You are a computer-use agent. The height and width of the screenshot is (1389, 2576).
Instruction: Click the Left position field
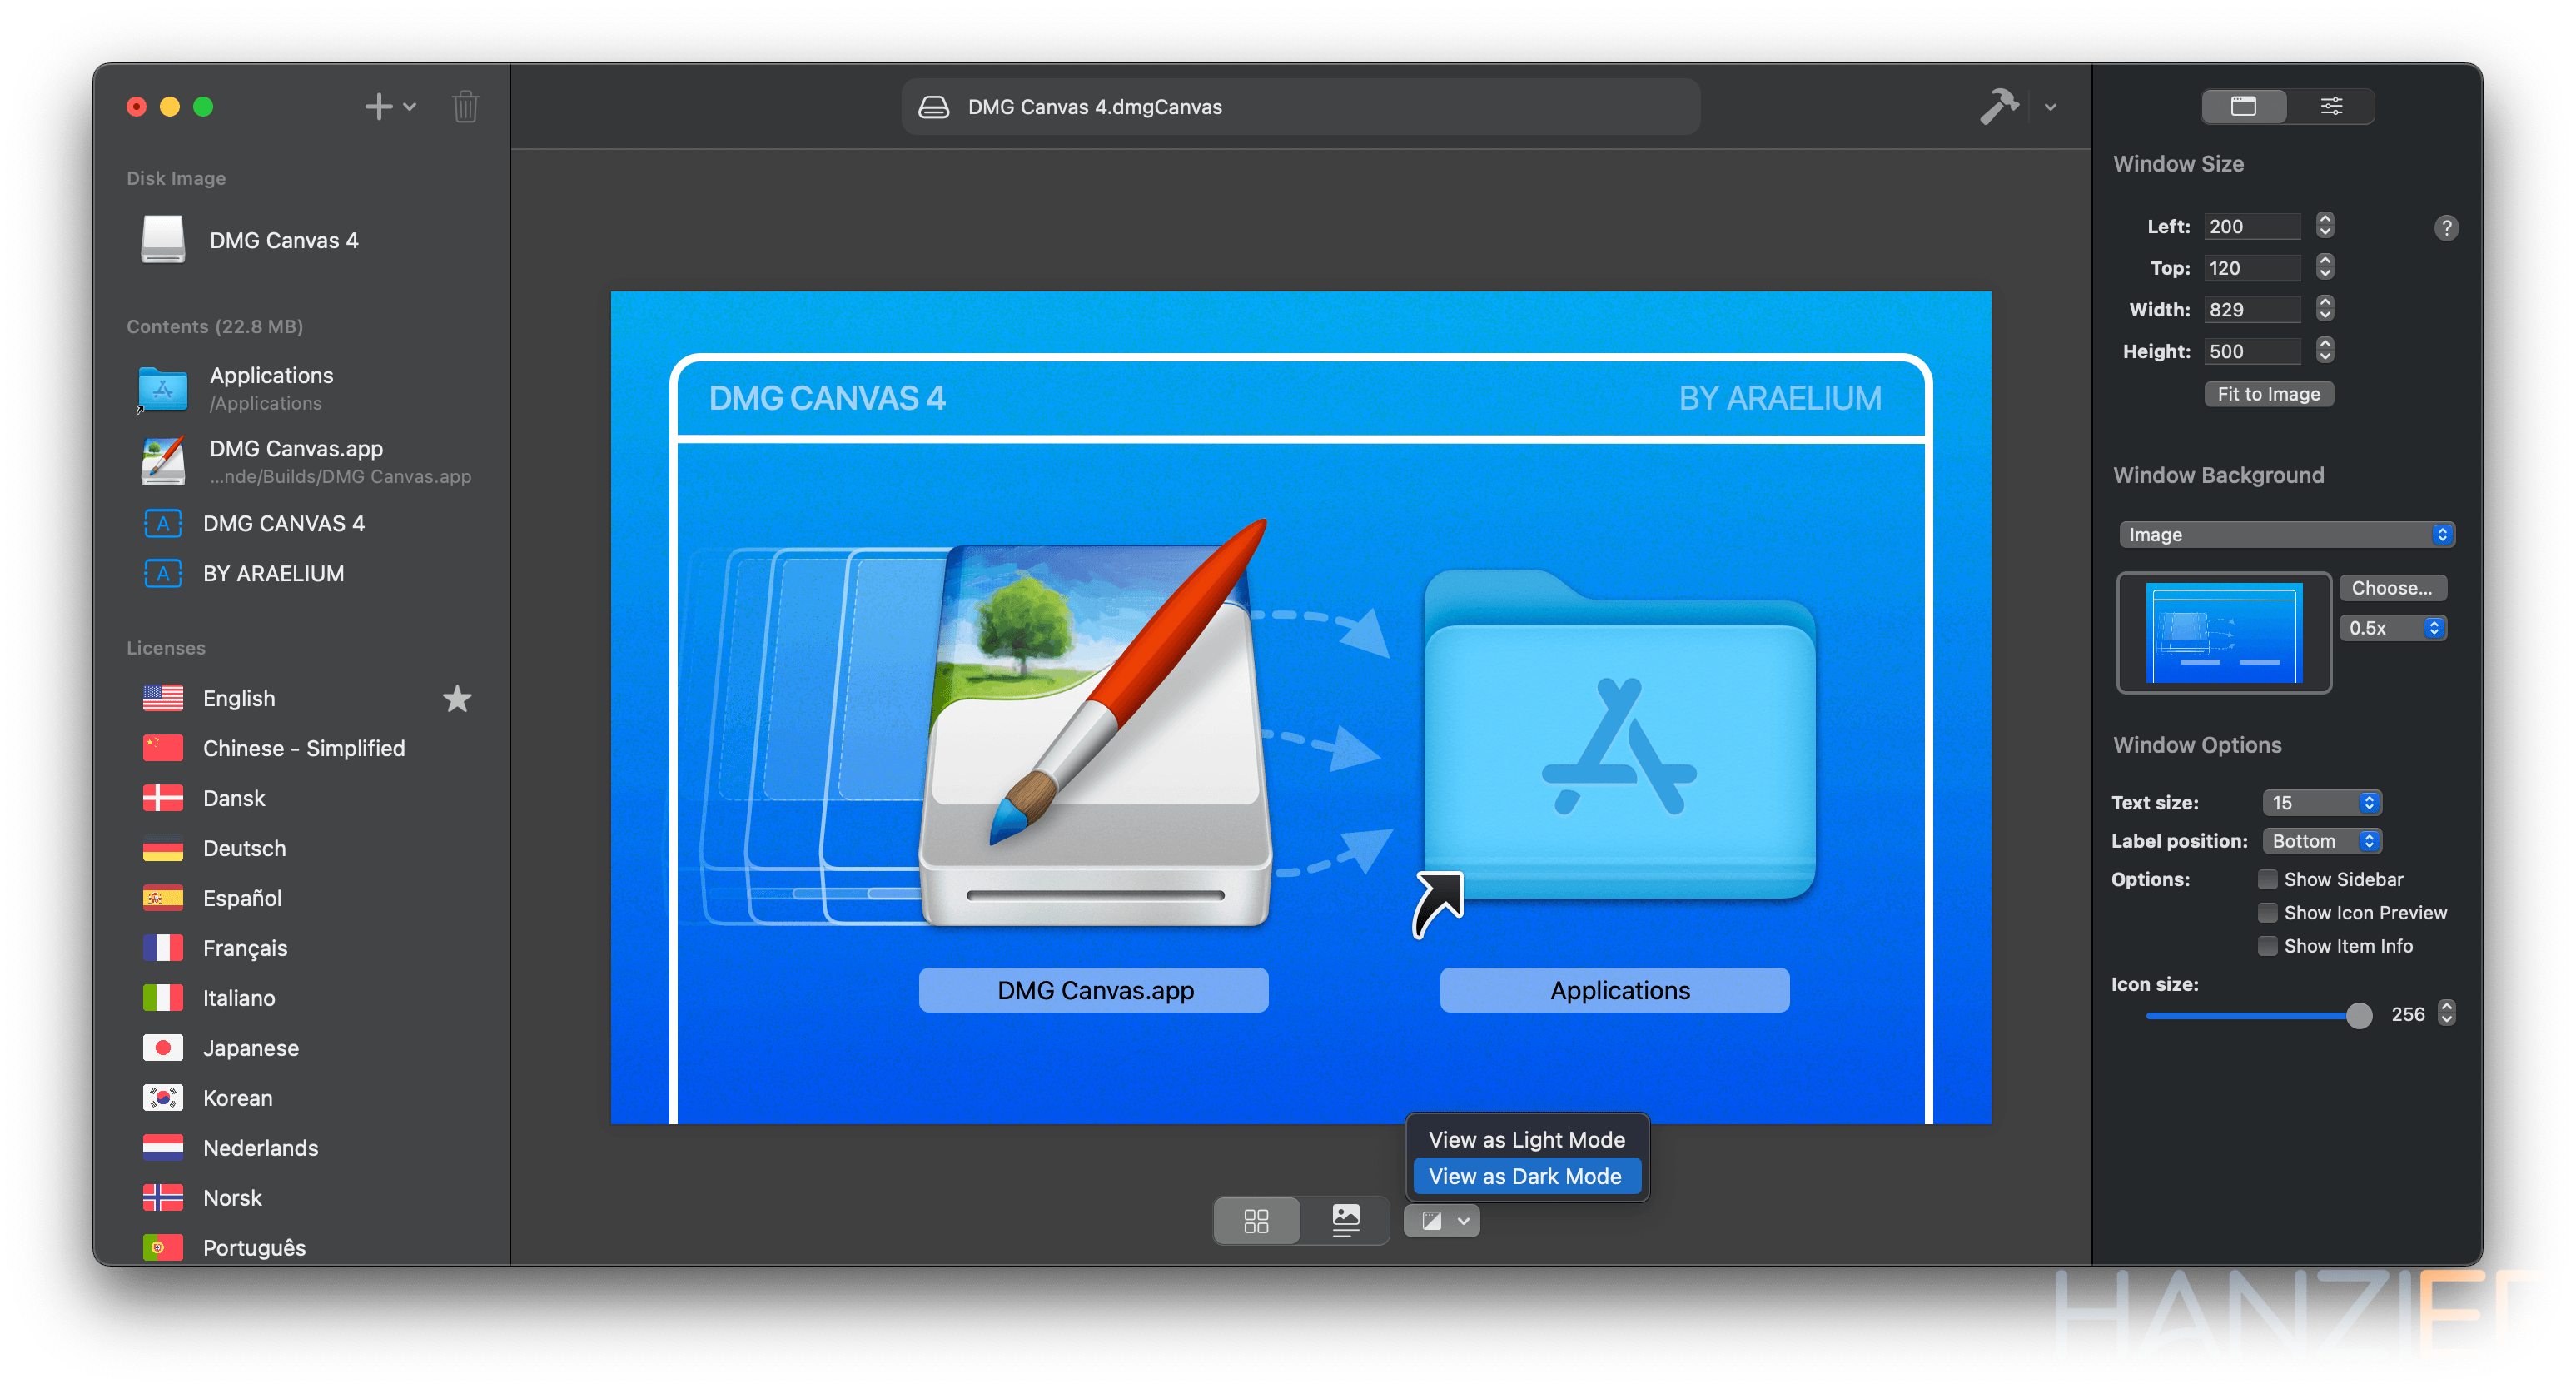[x=2252, y=226]
